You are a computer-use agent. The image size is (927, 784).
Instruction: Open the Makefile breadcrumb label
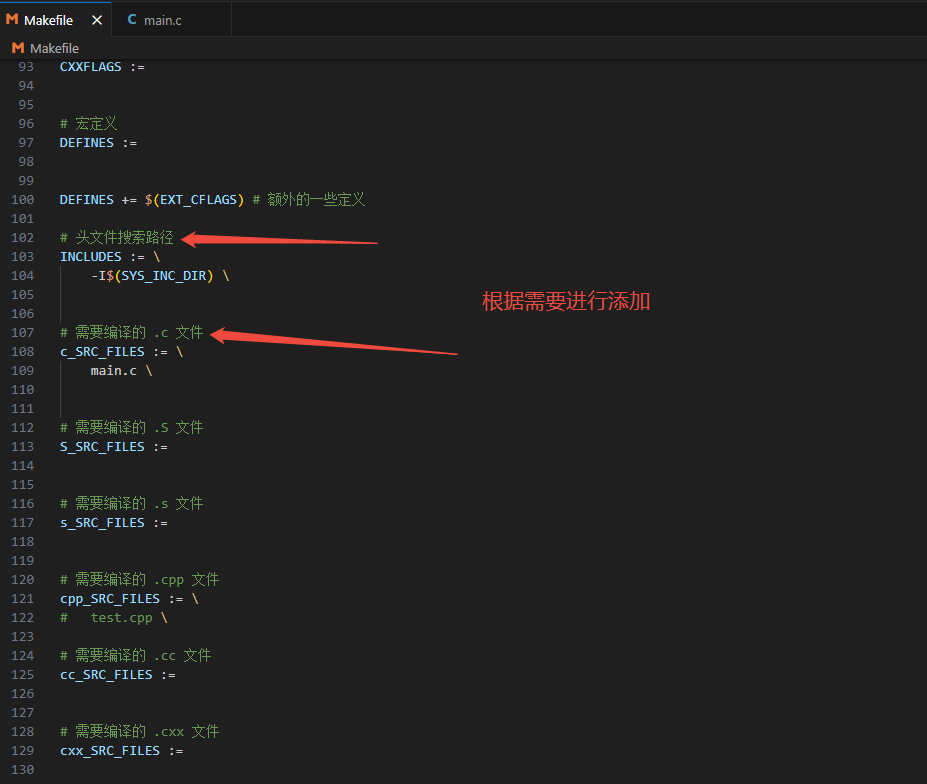pyautogui.click(x=54, y=48)
